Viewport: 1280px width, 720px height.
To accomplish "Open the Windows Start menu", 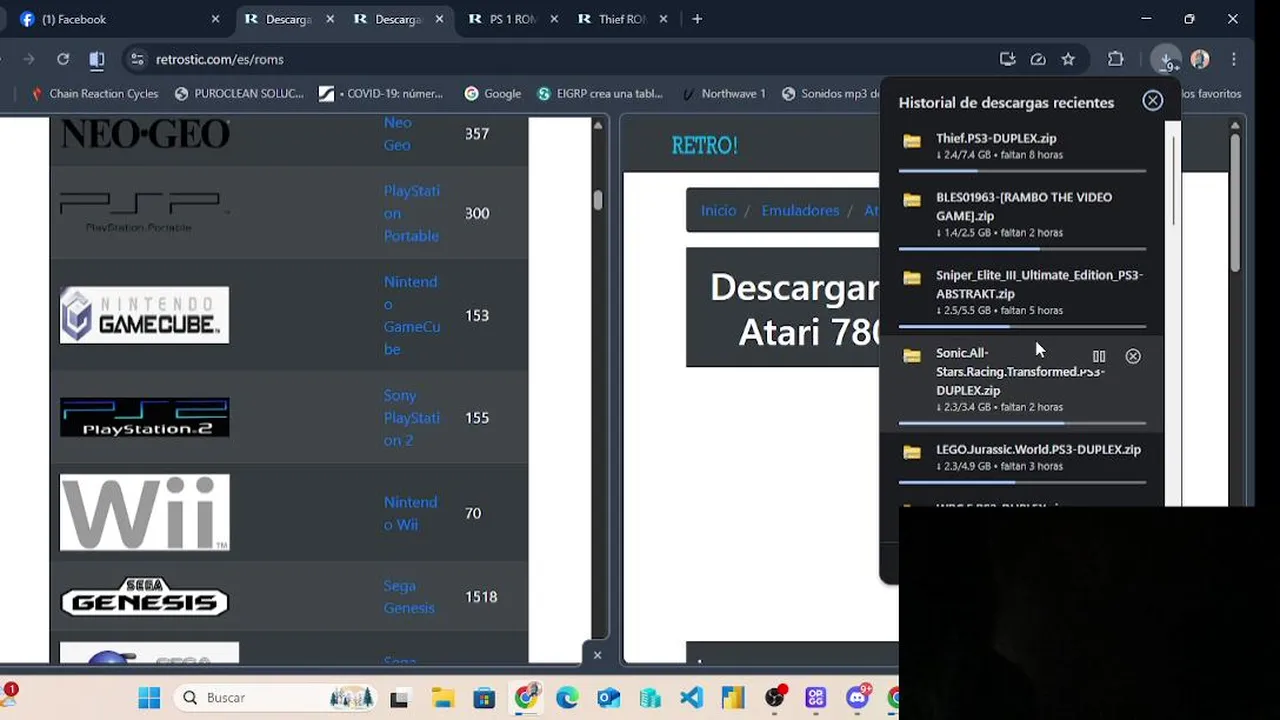I will coord(149,697).
